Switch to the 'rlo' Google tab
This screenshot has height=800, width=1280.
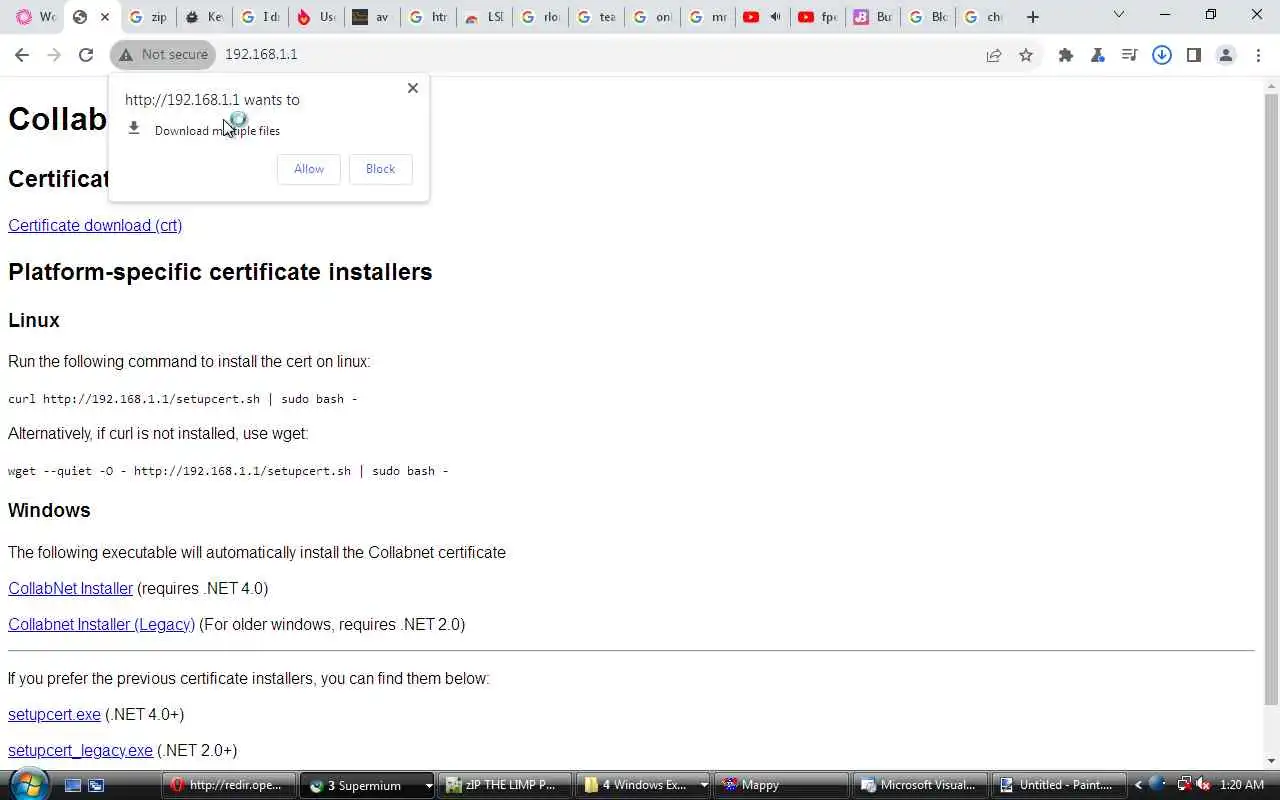[x=540, y=17]
